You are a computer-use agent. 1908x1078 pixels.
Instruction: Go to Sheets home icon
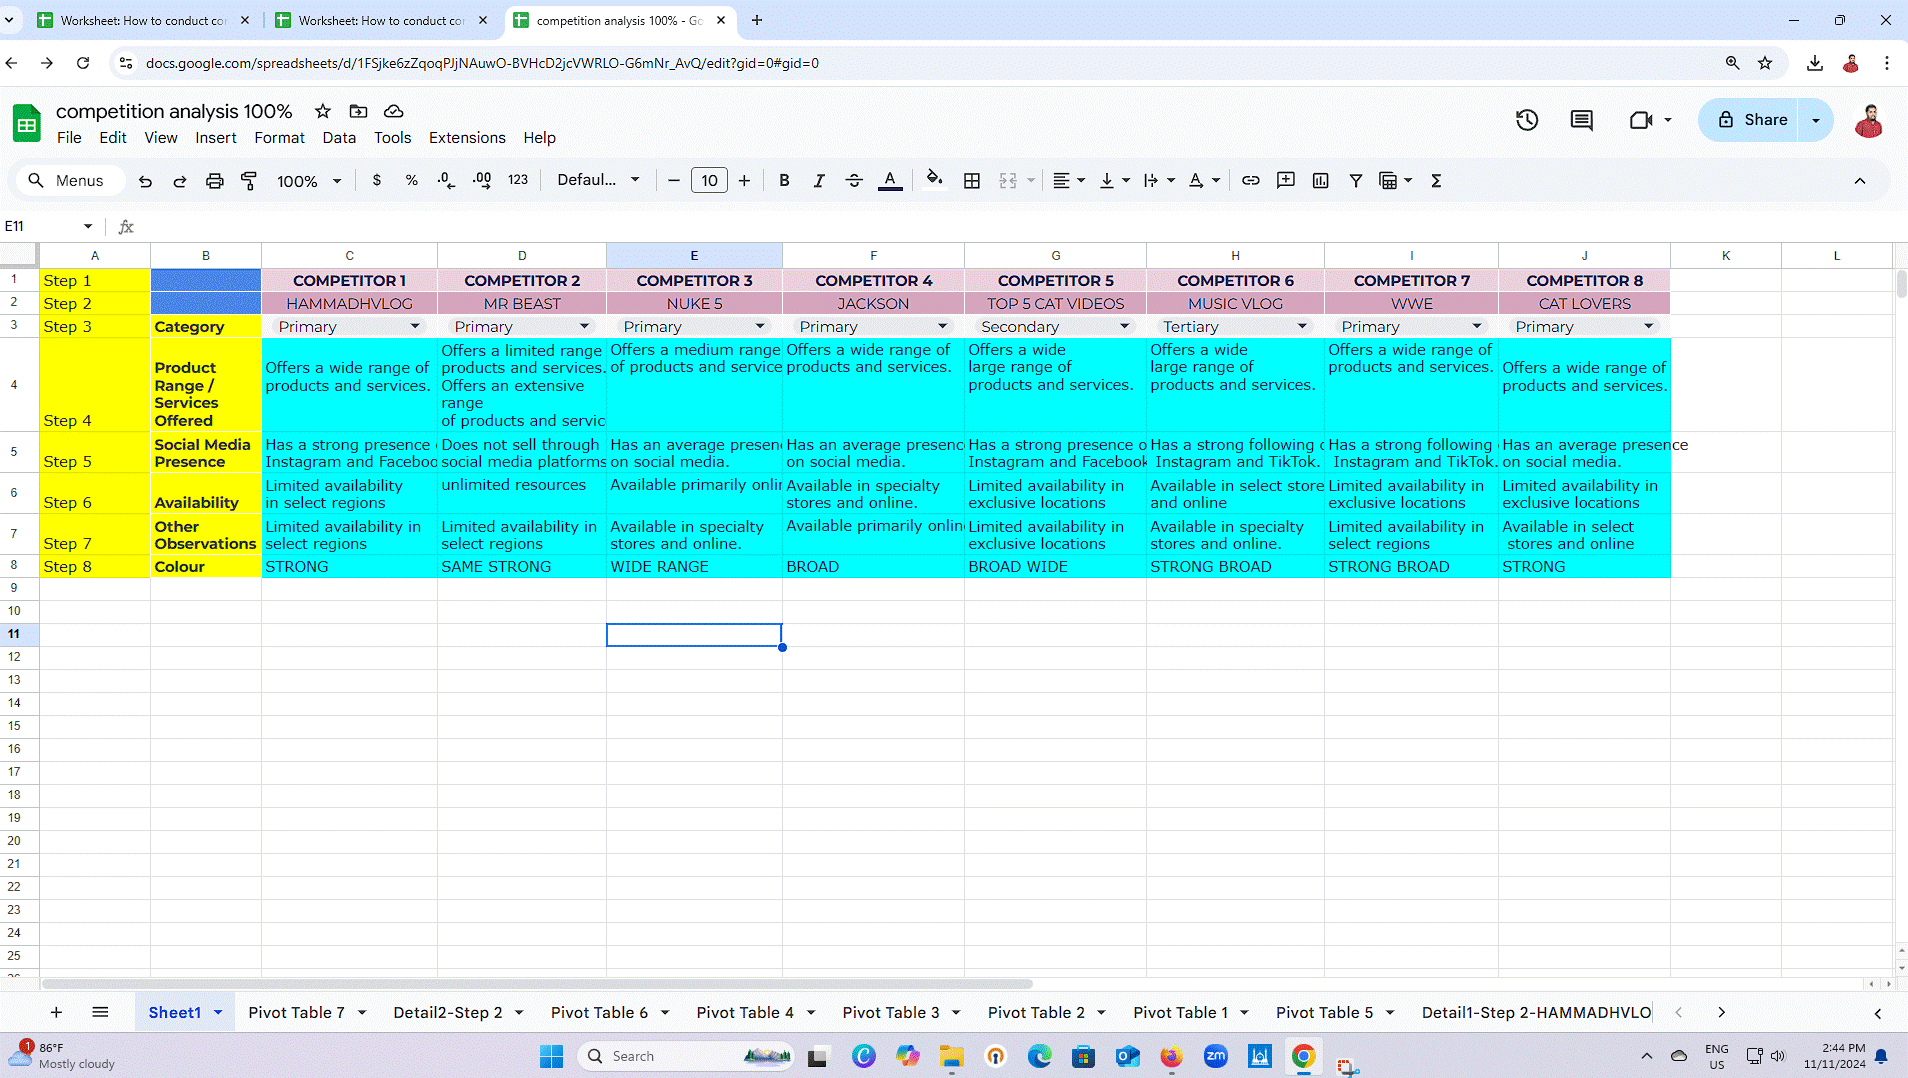coord(27,124)
